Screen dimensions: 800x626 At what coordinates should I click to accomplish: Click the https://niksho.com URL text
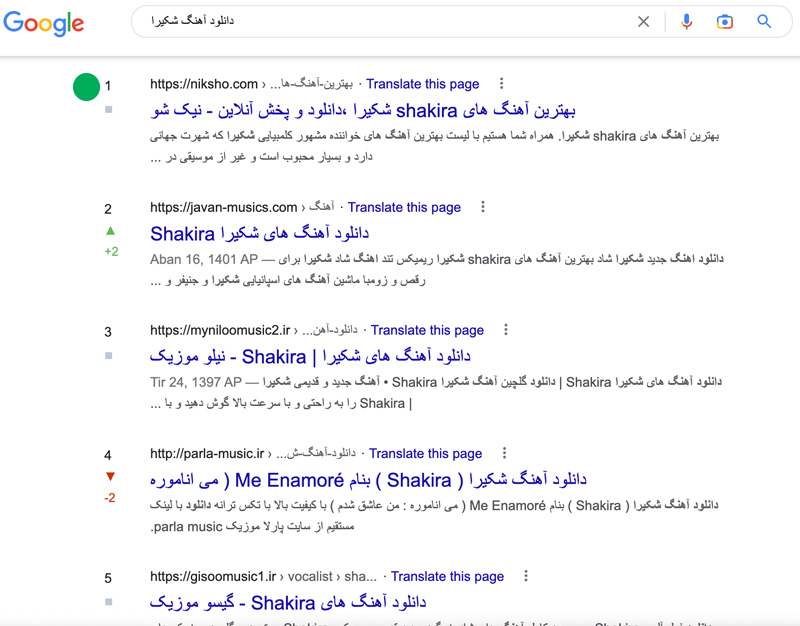(x=204, y=84)
